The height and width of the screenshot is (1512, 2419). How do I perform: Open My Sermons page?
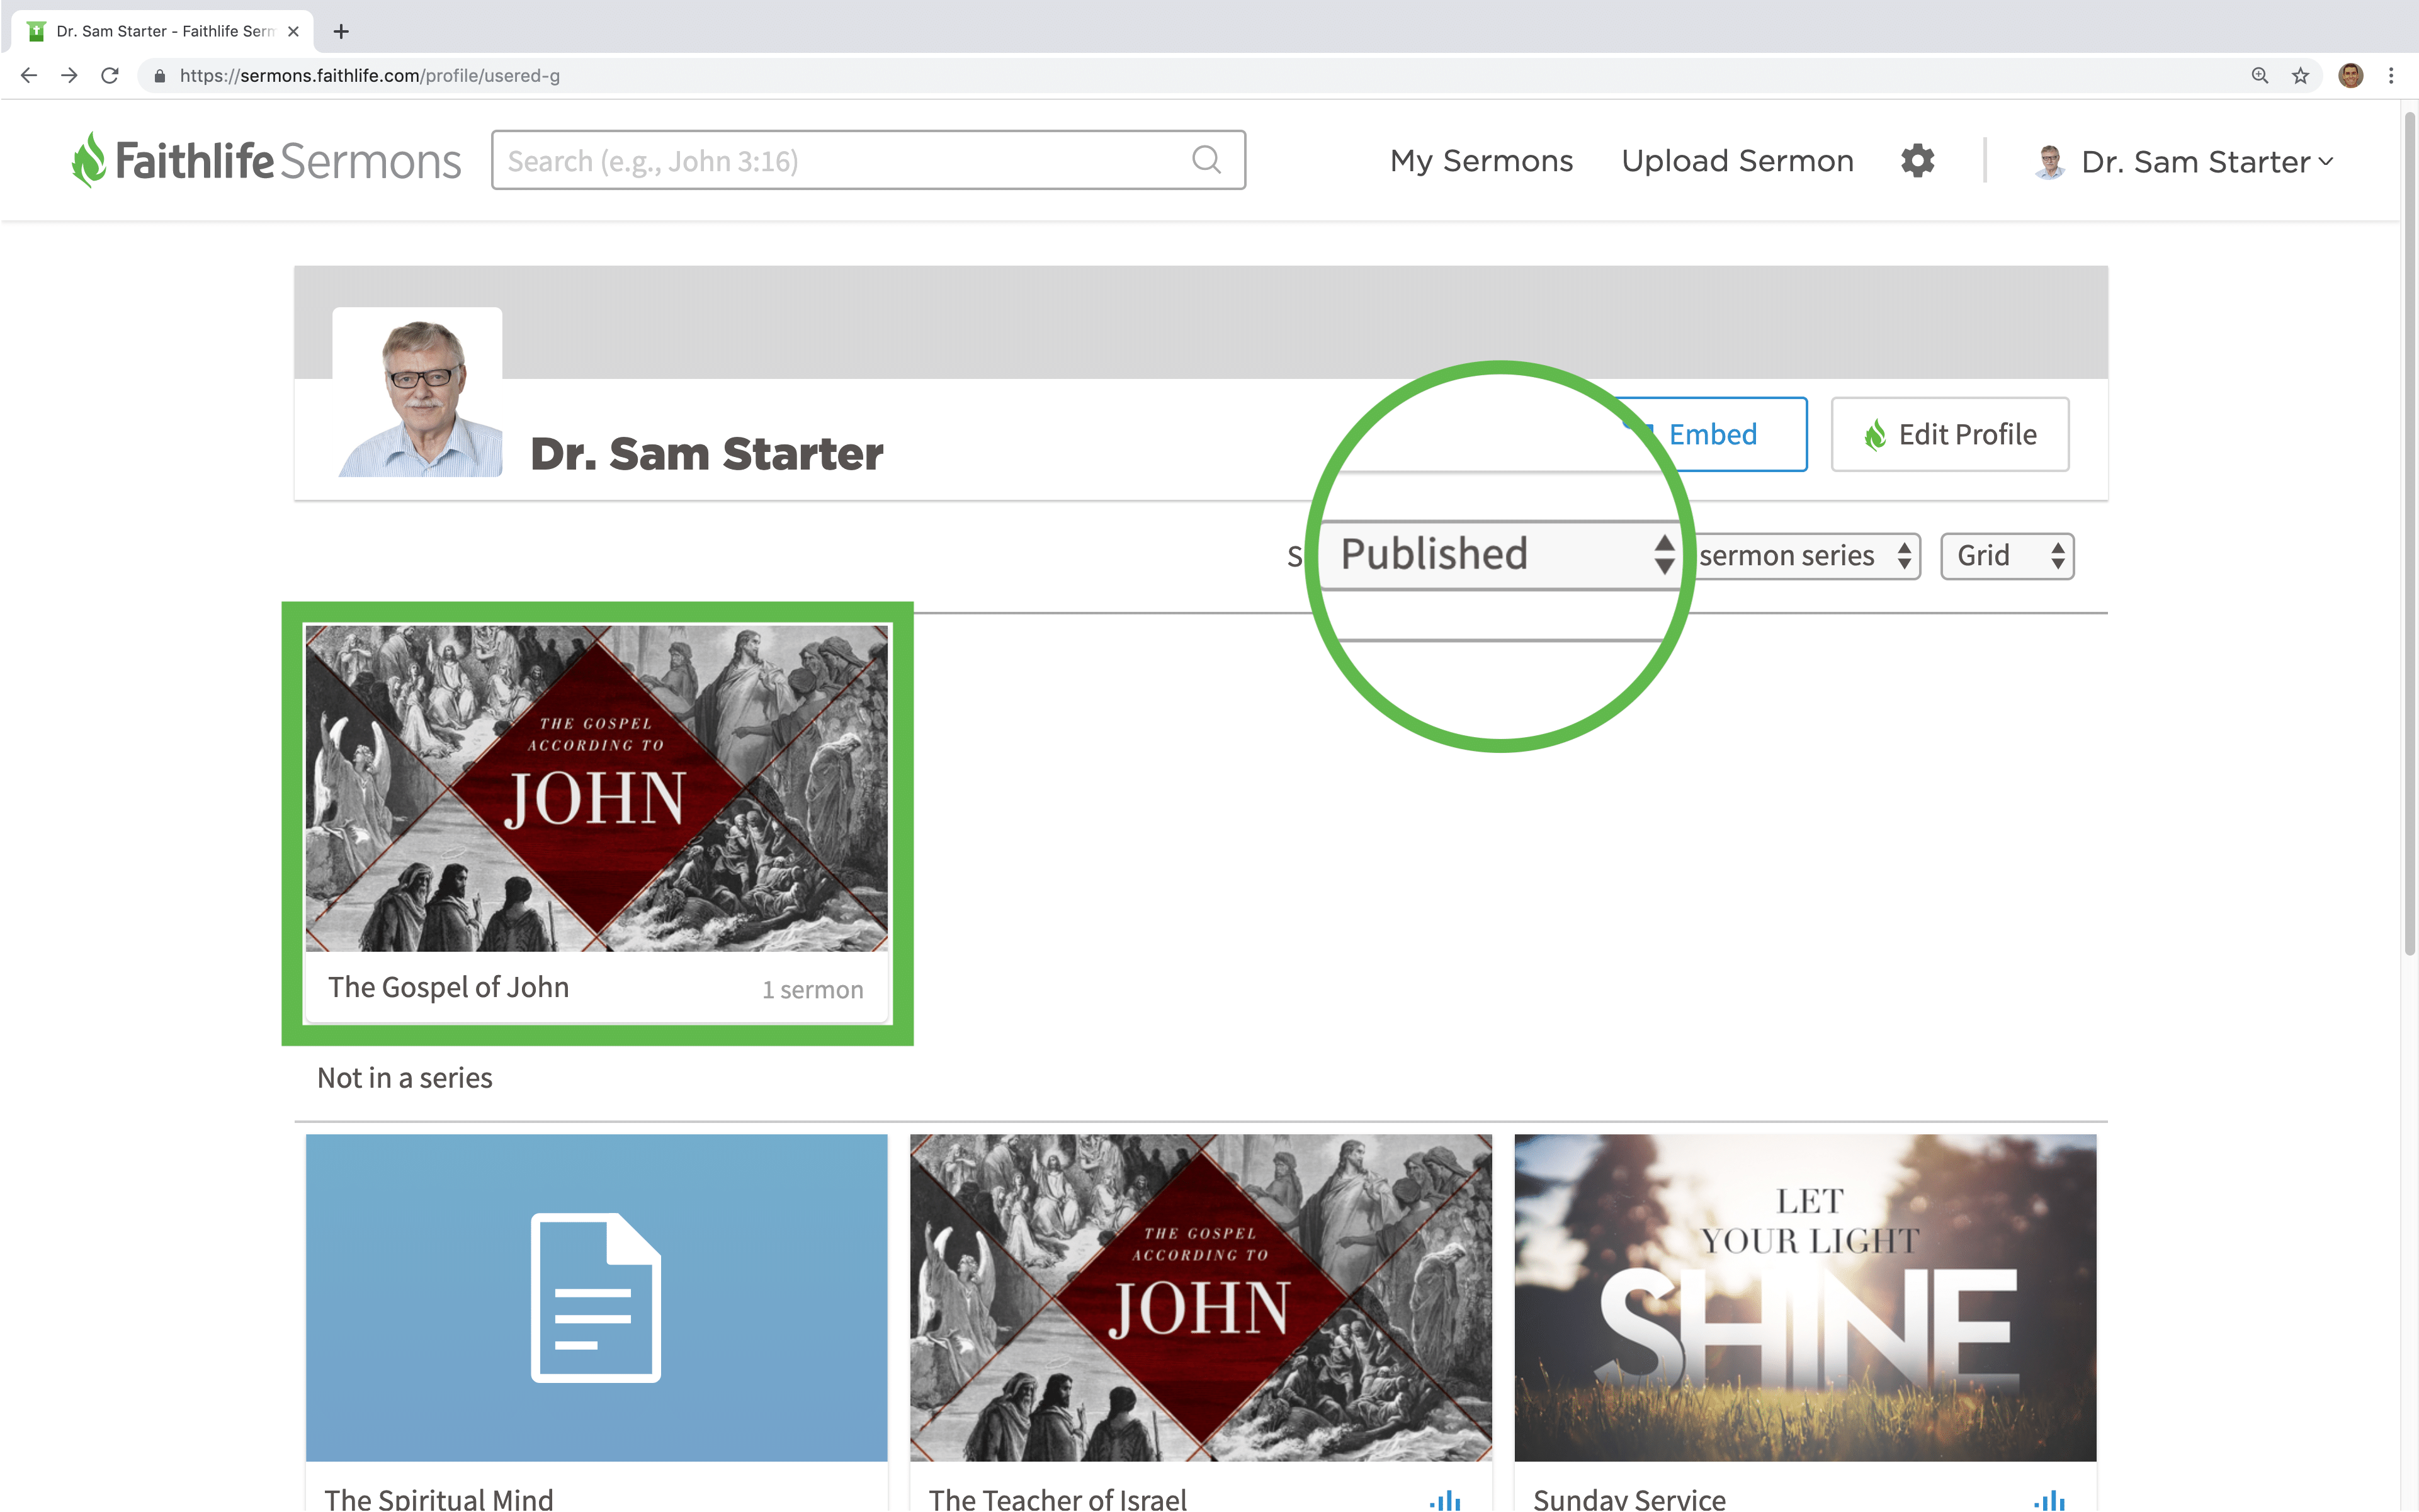[x=1481, y=161]
